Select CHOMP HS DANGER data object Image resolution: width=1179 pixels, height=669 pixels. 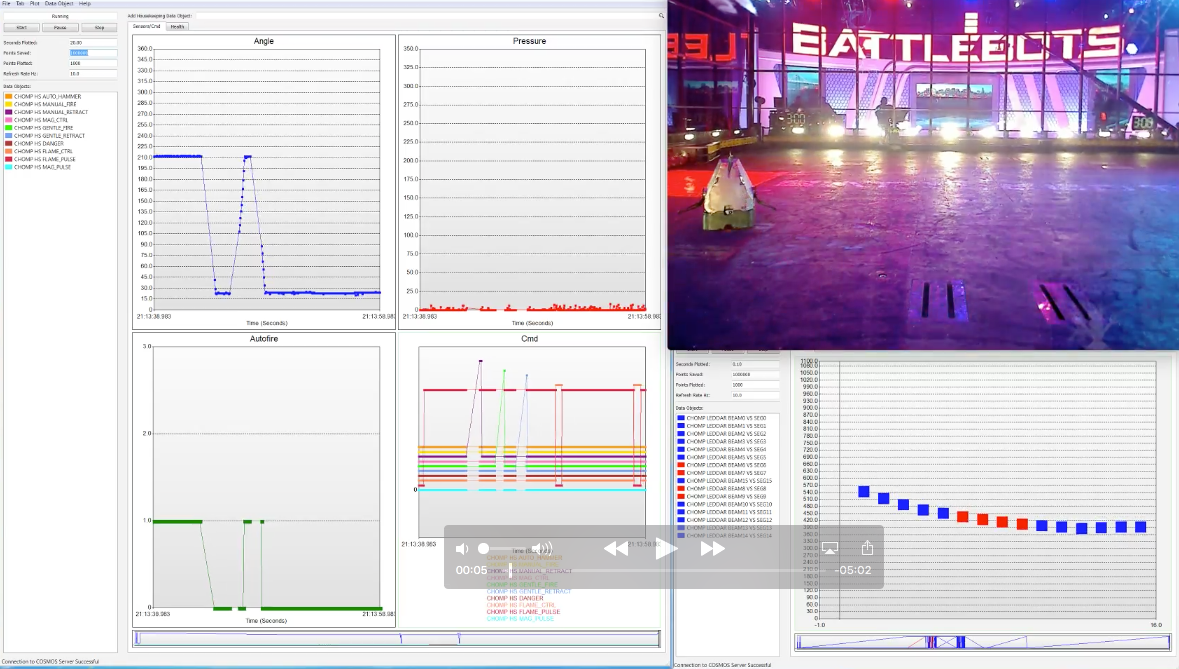35,144
